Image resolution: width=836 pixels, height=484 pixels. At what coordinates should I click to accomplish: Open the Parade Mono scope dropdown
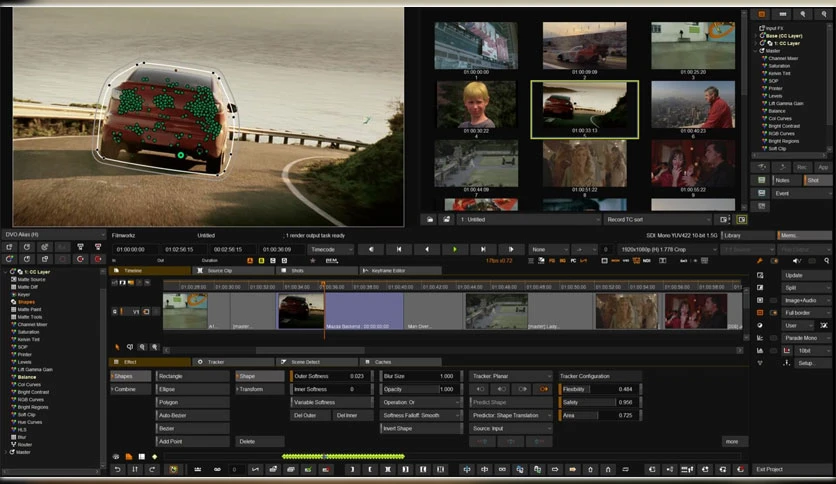[806, 338]
